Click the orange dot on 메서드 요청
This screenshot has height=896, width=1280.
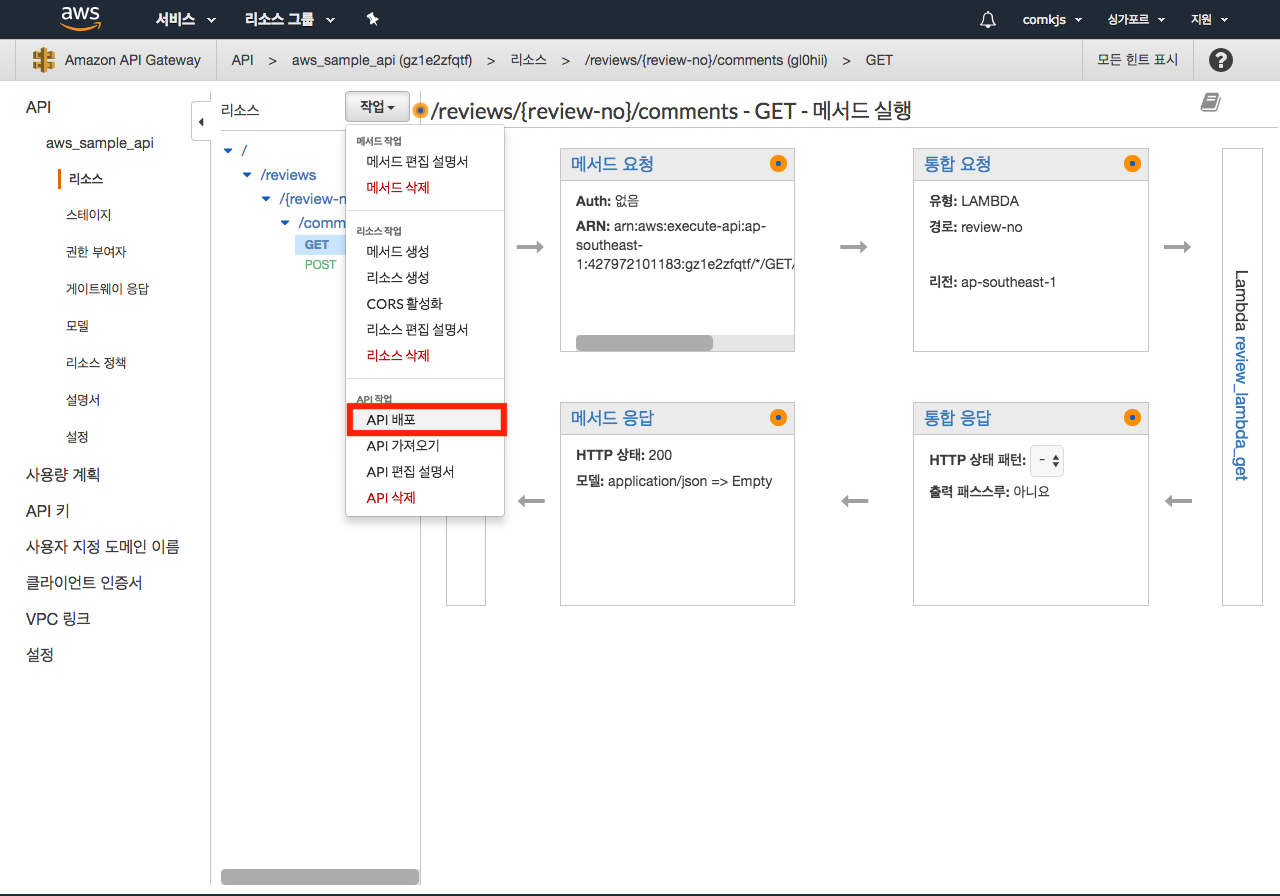click(778, 164)
